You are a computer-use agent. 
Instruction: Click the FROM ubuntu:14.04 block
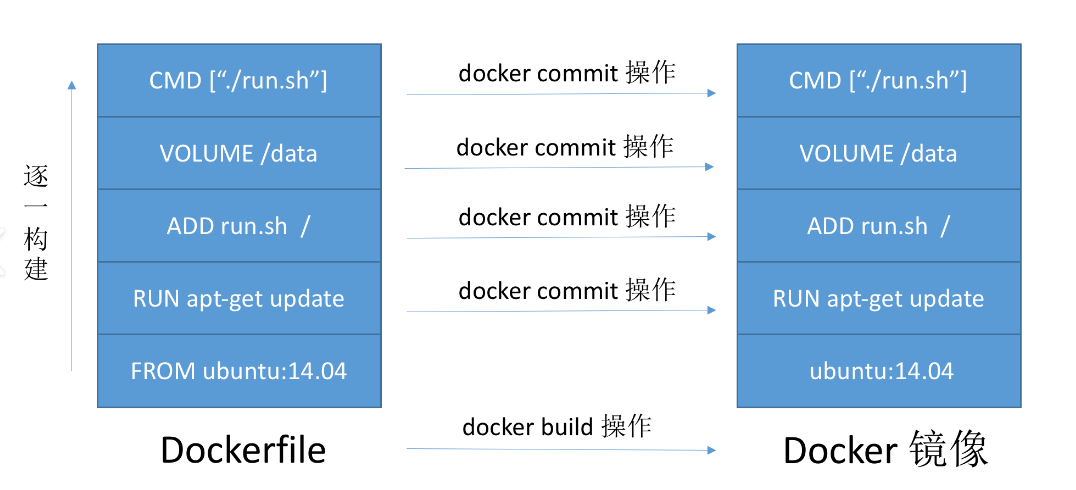(239, 371)
